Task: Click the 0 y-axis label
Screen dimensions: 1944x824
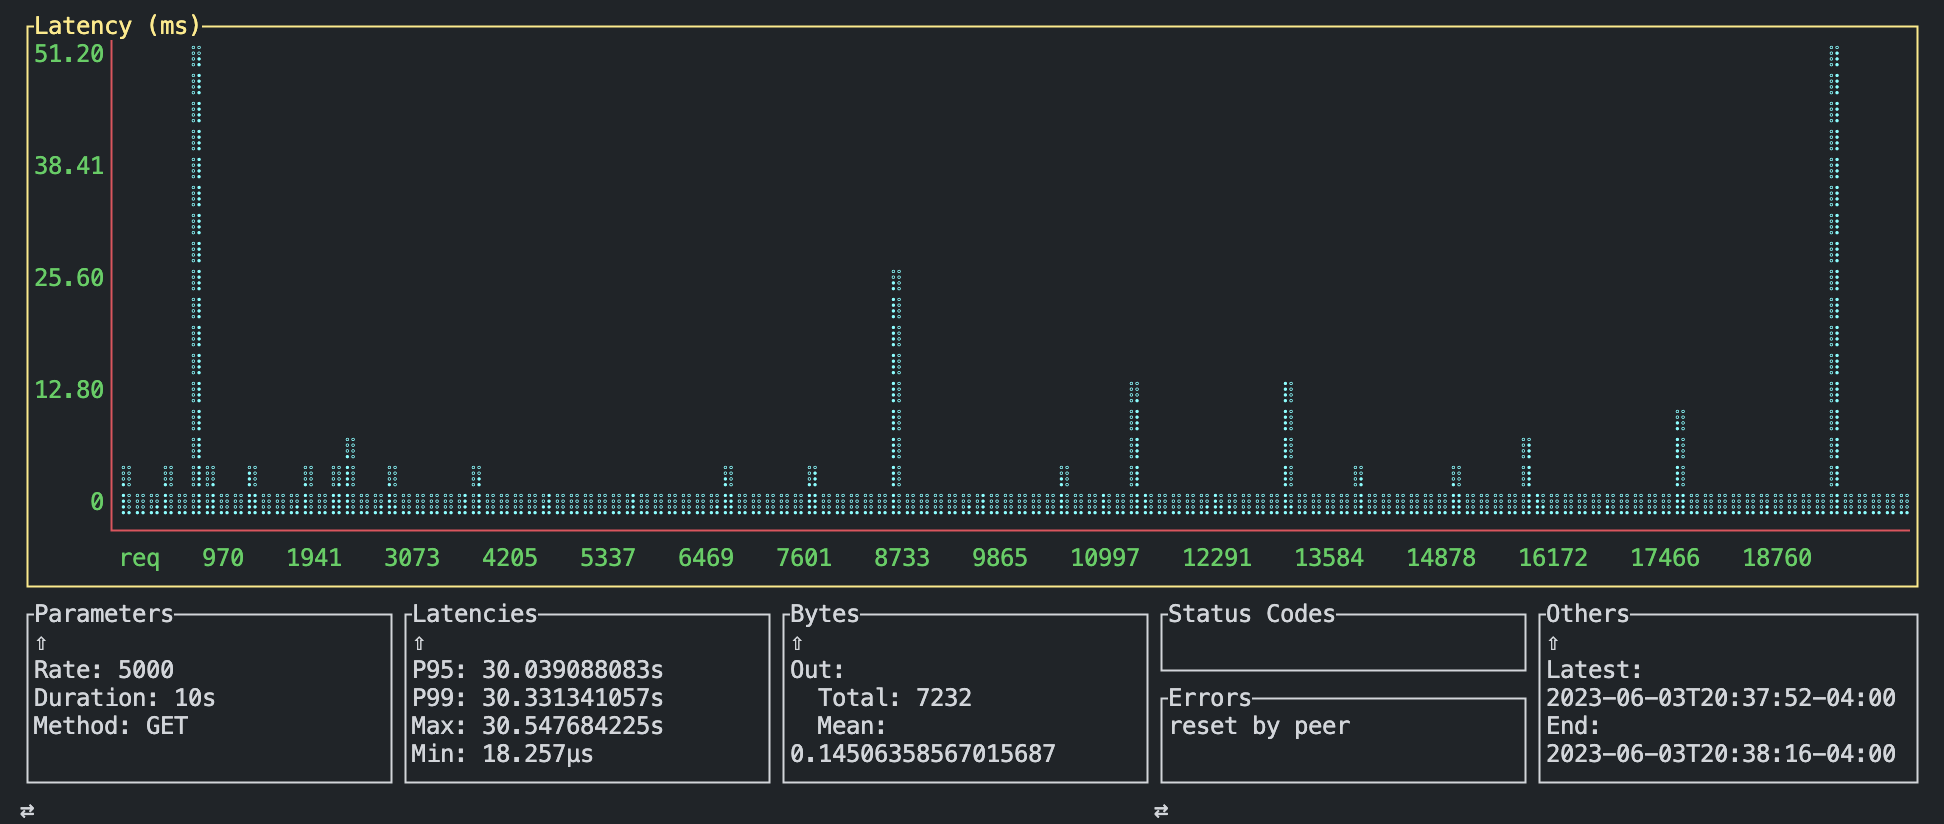Action: (x=97, y=502)
